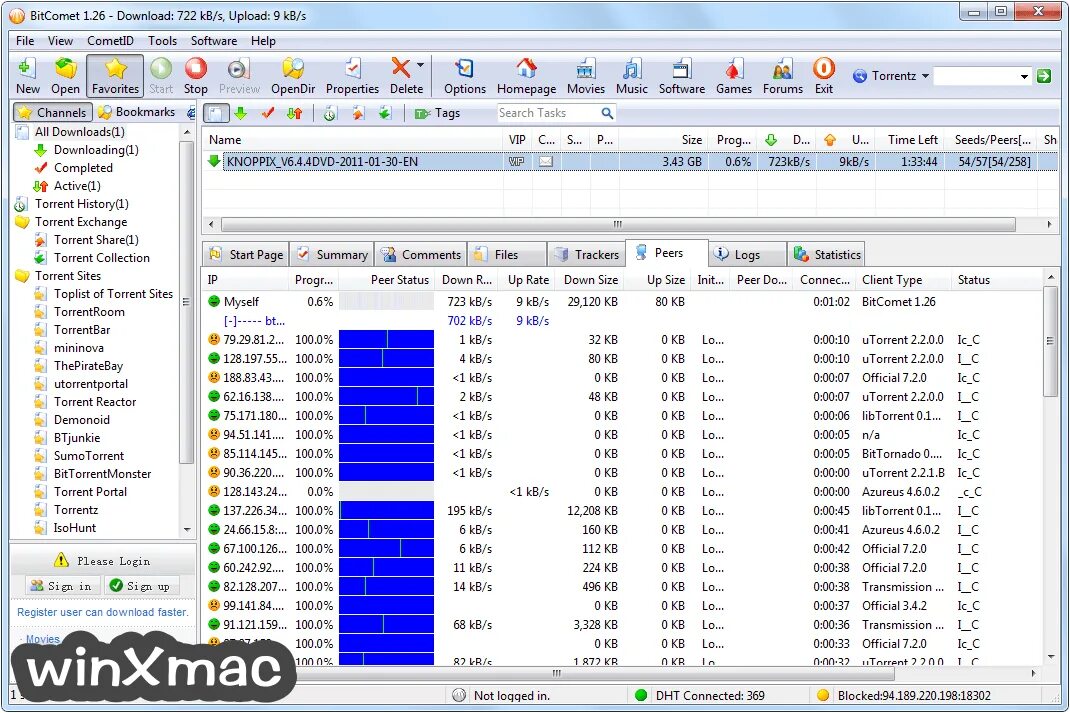Click the Tags button
The image size is (1070, 713).
point(438,113)
